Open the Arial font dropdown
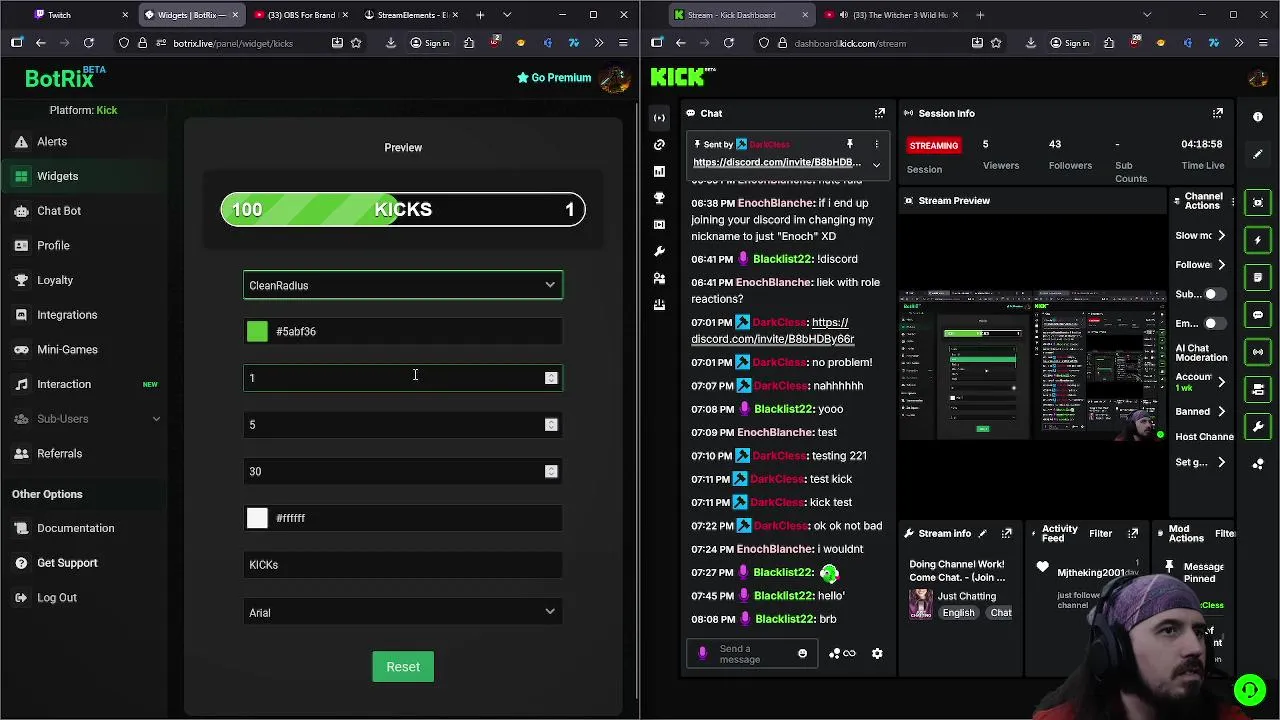1280x720 pixels. (x=403, y=612)
